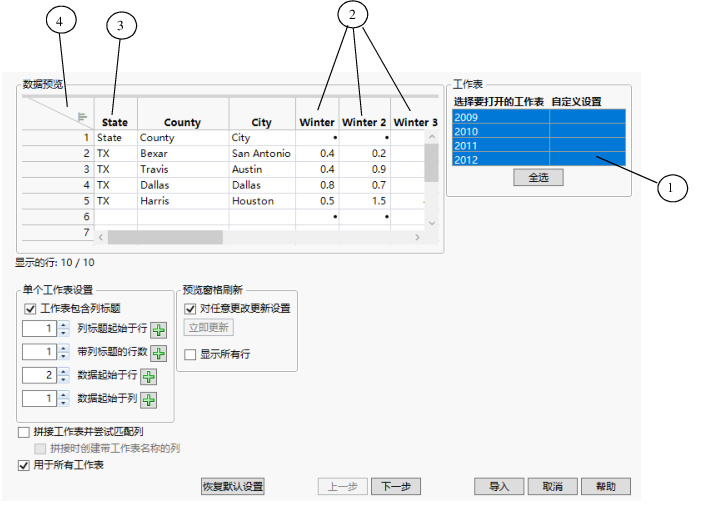
Task: Click 恢复默认设置 button
Action: tap(233, 487)
